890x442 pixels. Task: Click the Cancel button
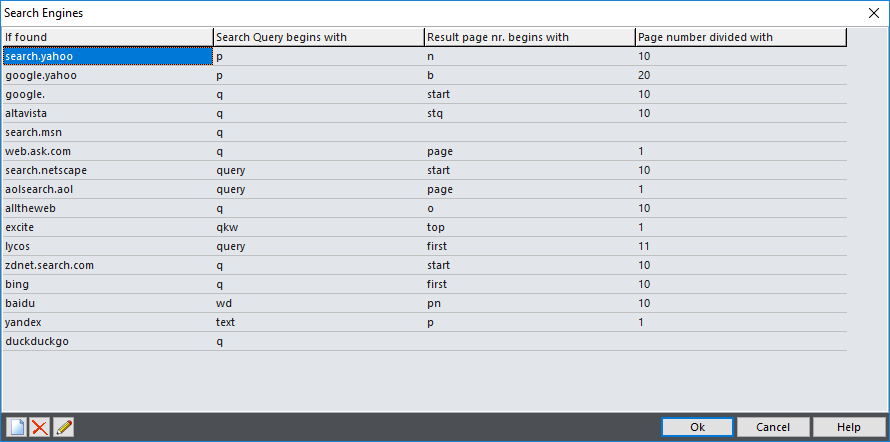pos(773,427)
